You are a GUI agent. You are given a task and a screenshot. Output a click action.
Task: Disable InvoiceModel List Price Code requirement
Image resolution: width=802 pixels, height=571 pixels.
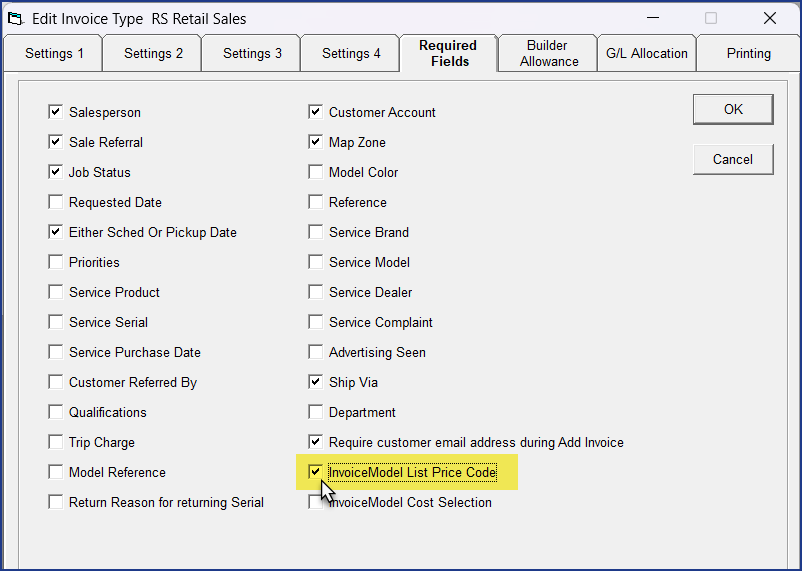coord(316,472)
